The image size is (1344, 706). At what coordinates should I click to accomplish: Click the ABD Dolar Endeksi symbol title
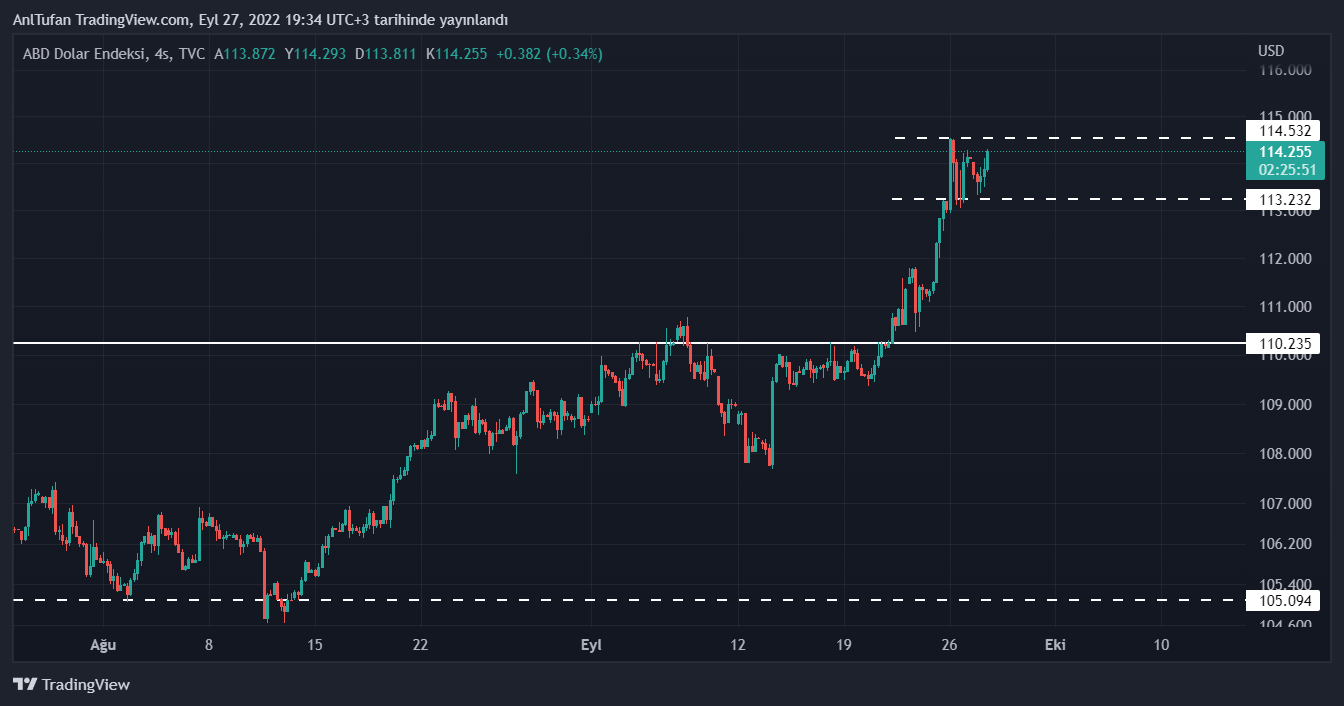pos(85,54)
